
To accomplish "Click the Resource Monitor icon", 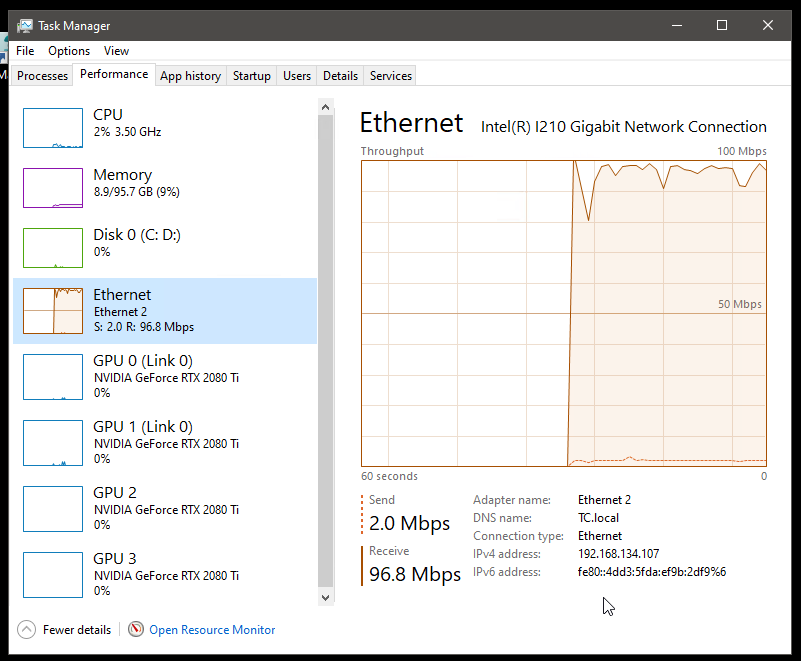I will click(137, 630).
